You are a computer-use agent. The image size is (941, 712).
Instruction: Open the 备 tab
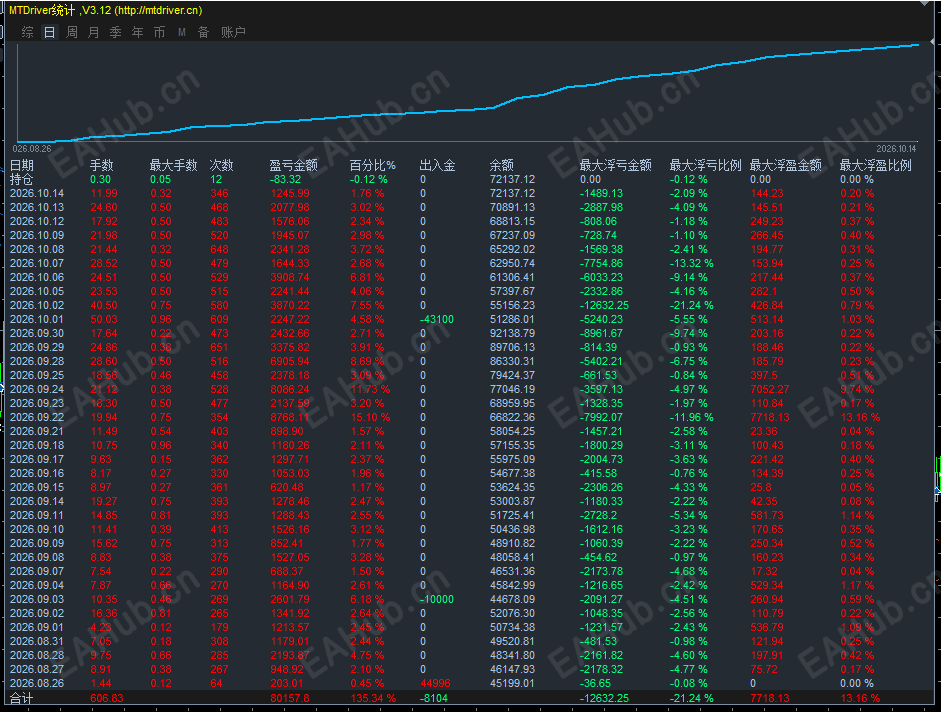(x=203, y=32)
